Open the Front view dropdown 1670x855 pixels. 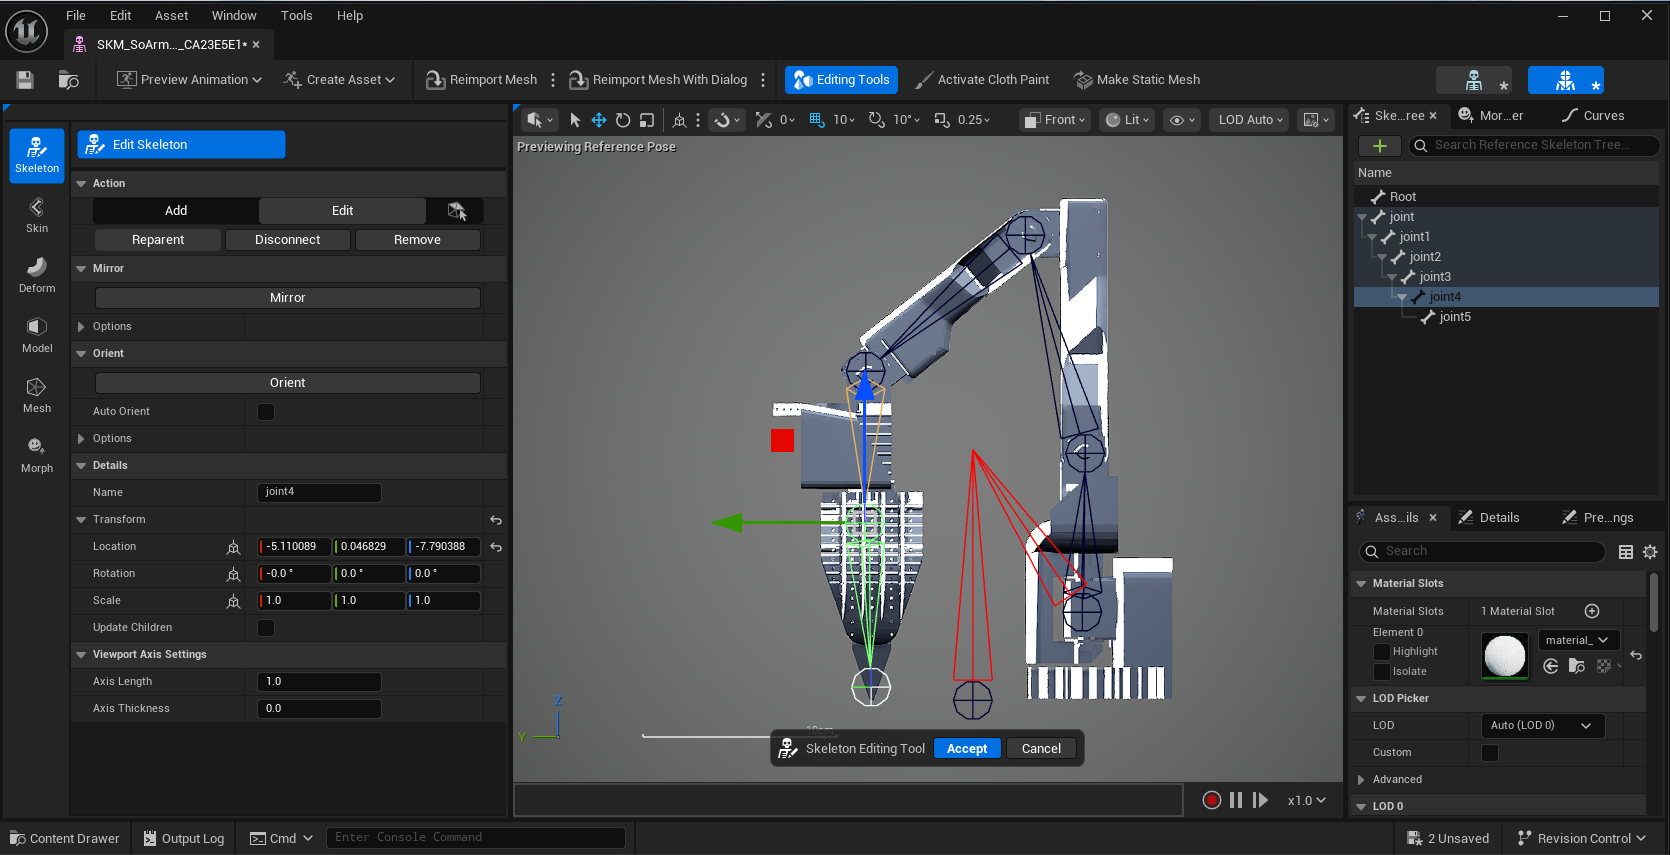point(1055,120)
